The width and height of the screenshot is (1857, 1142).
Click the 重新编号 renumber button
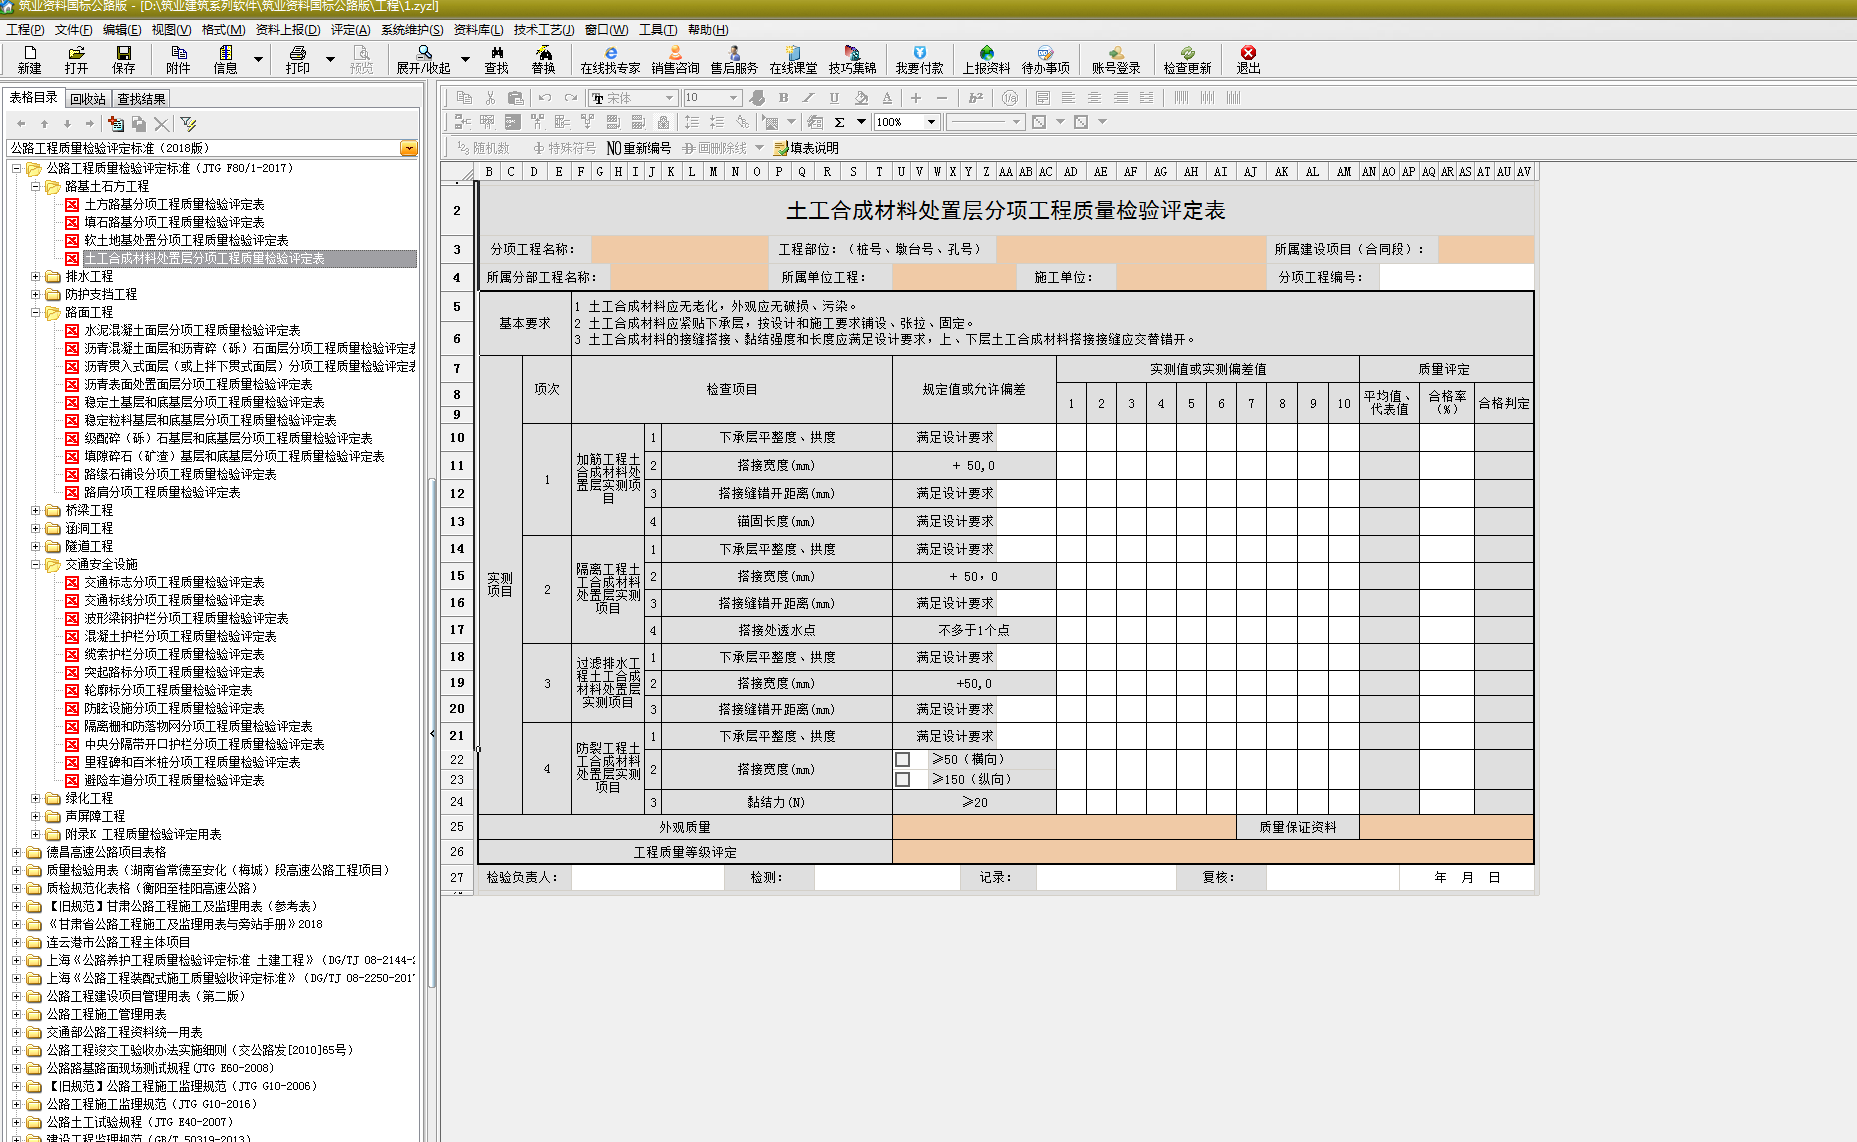pos(639,148)
